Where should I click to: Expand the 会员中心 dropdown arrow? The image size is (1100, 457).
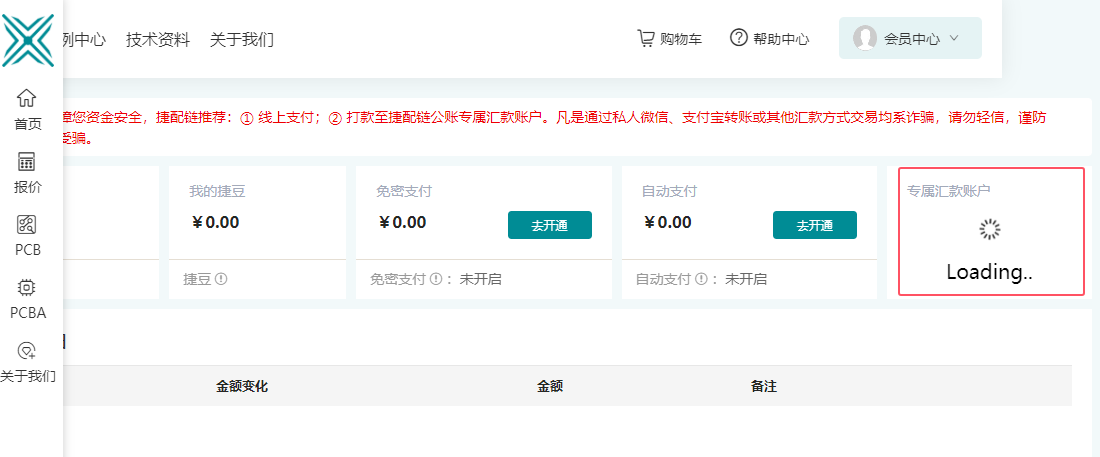point(954,38)
